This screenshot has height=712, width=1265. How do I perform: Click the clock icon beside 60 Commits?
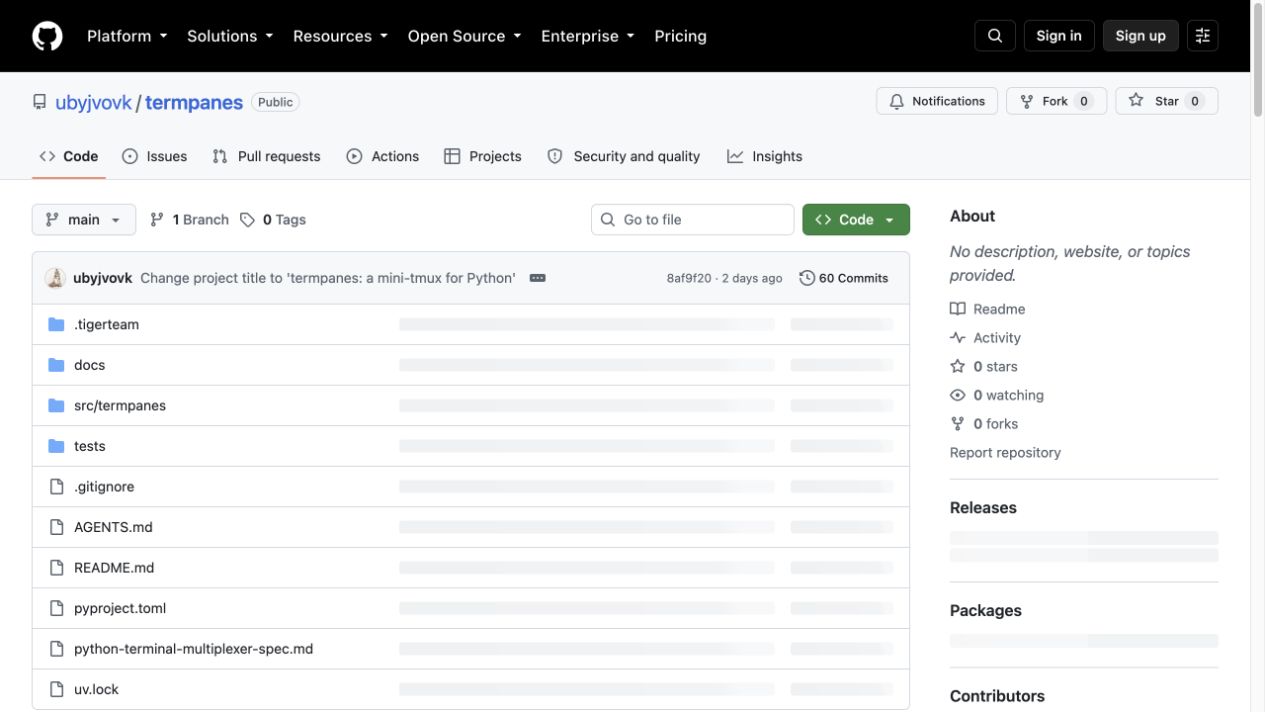tap(807, 278)
